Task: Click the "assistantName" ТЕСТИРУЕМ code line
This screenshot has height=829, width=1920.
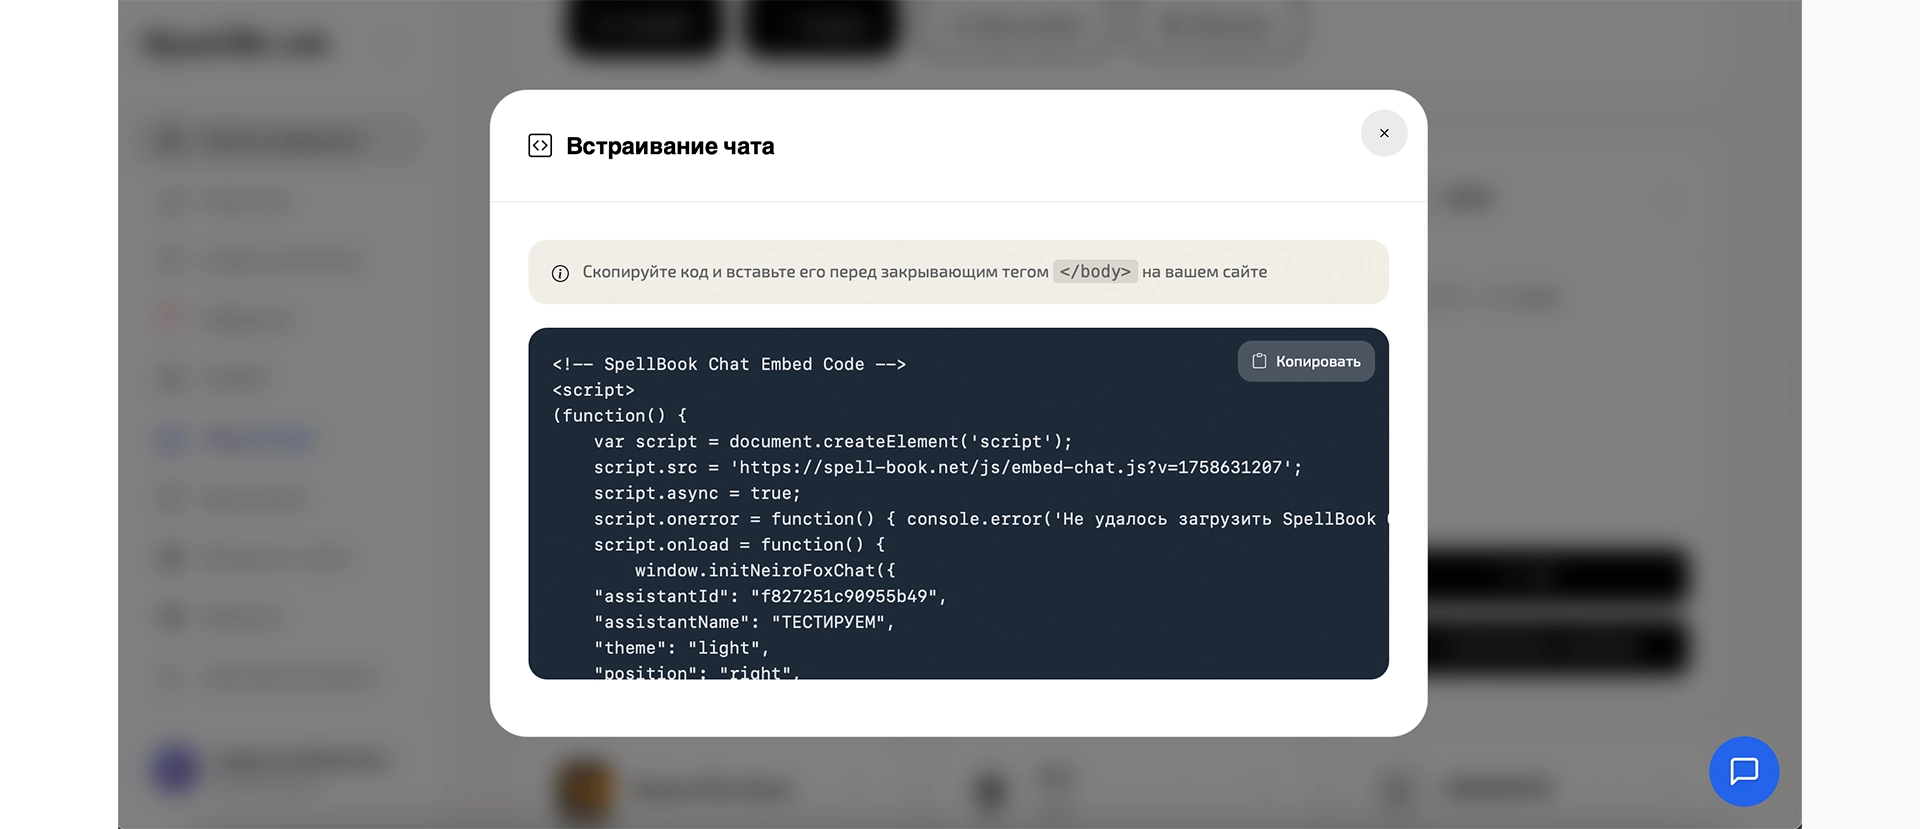Action: click(744, 622)
